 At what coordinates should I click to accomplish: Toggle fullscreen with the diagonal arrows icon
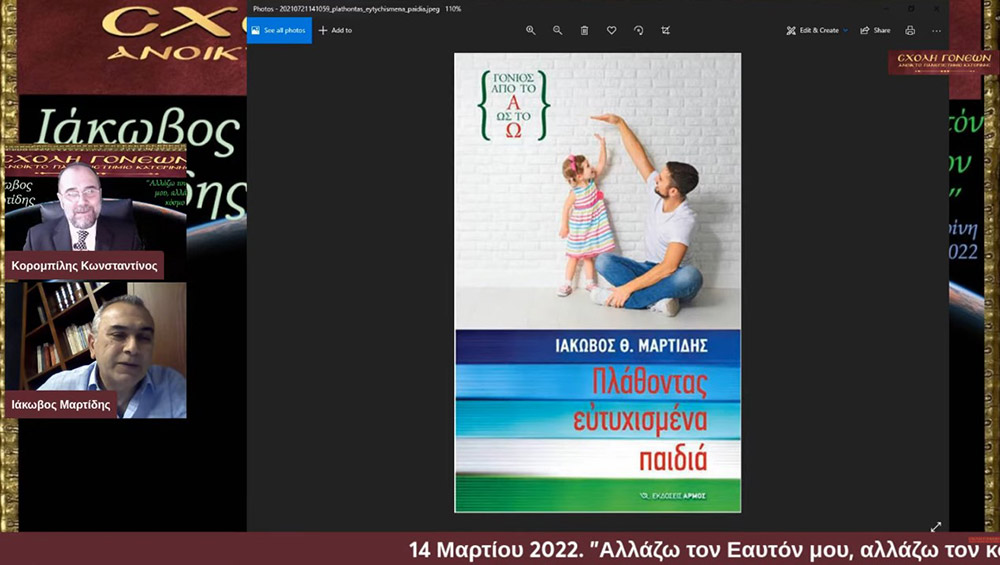(x=936, y=527)
